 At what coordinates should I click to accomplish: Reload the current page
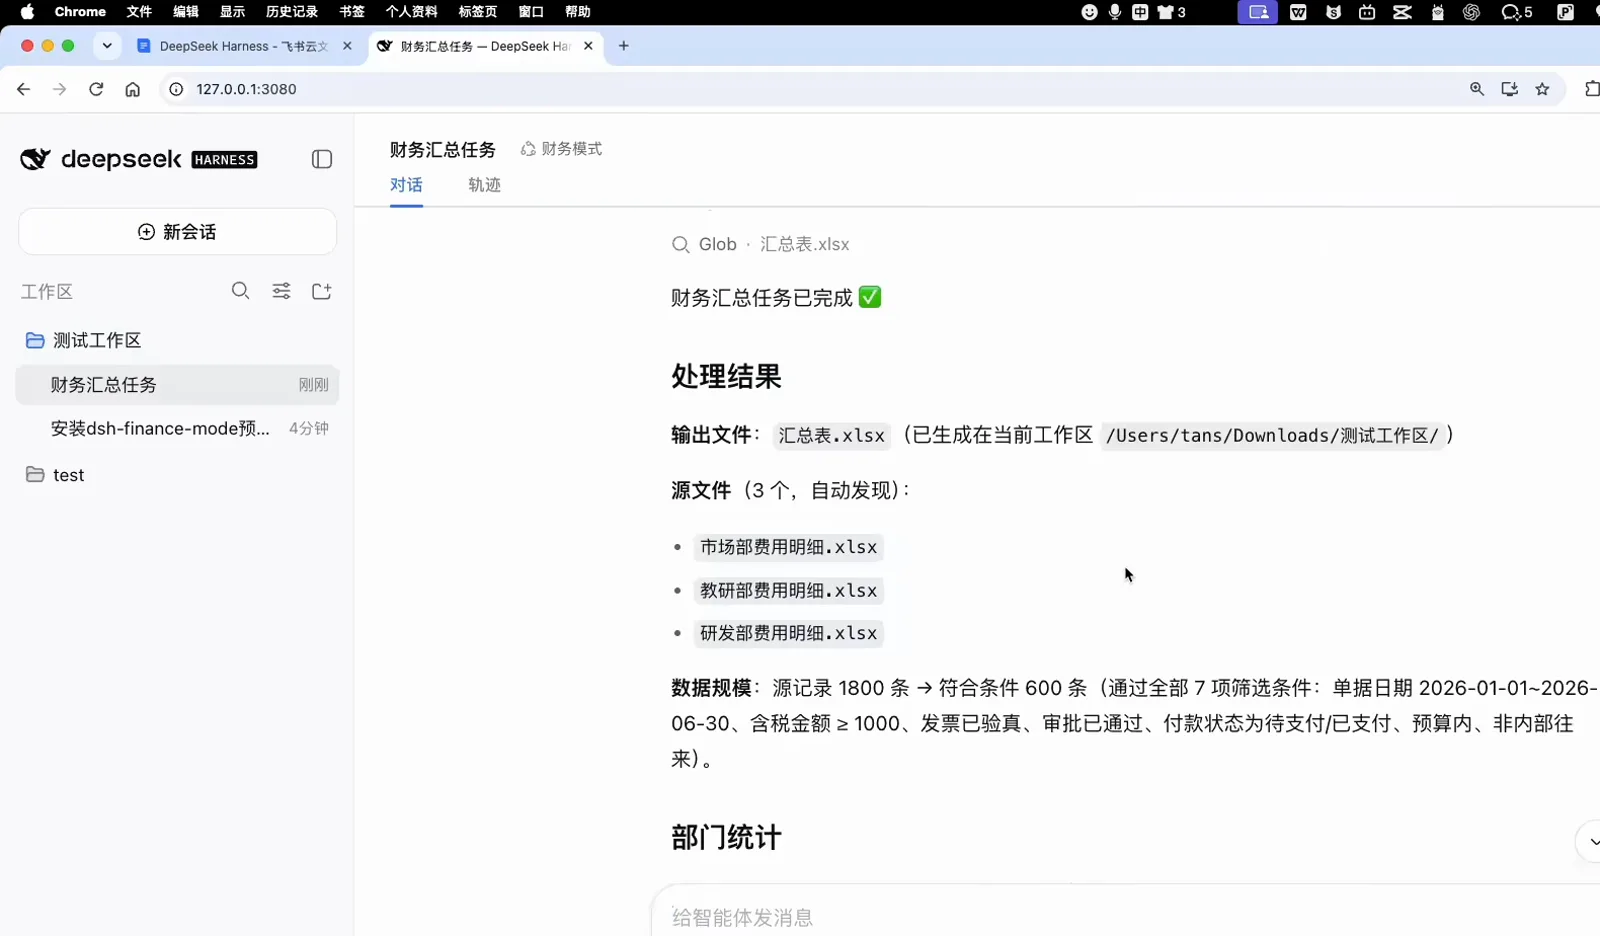pos(96,89)
